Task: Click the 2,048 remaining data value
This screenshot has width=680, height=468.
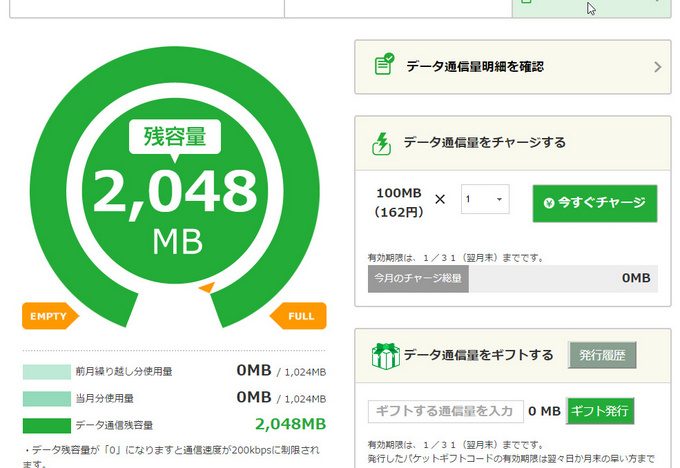Action: tap(175, 193)
